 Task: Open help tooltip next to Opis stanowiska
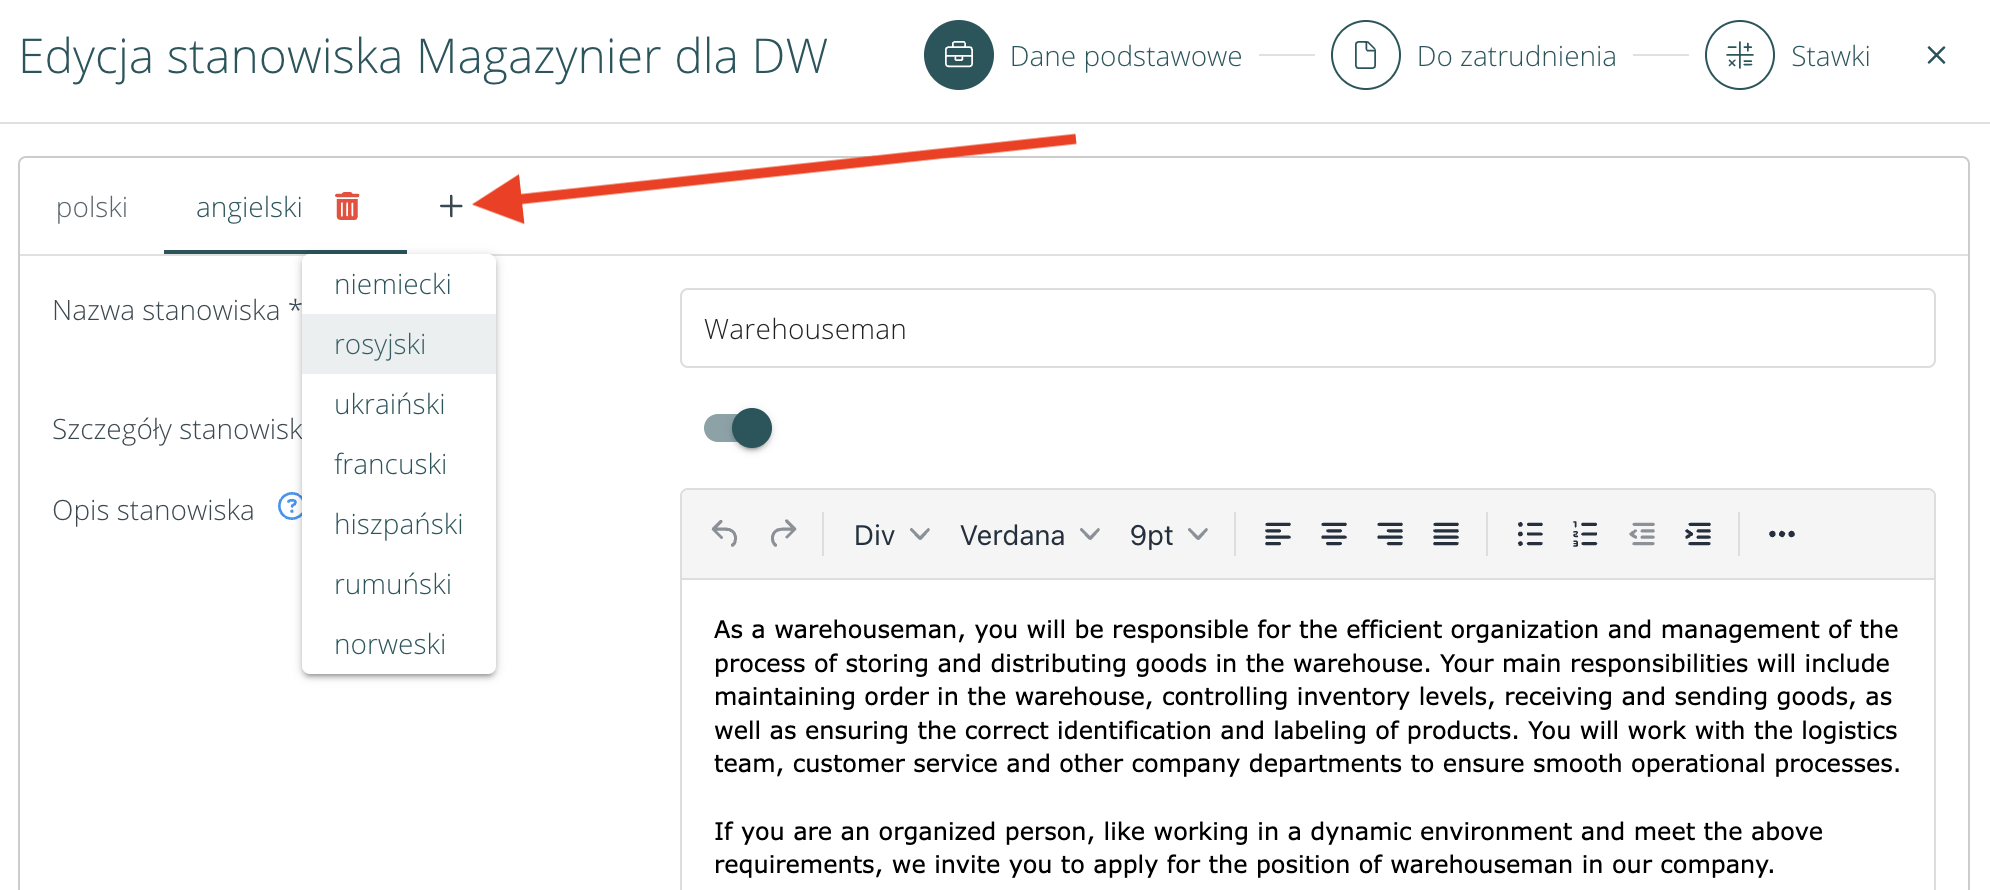289,507
